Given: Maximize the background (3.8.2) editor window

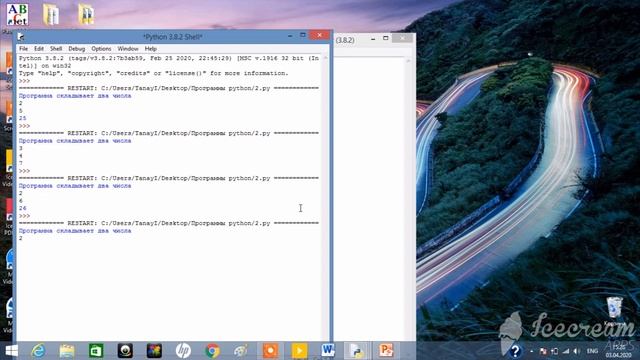Looking at the screenshot, I should click(x=386, y=38).
